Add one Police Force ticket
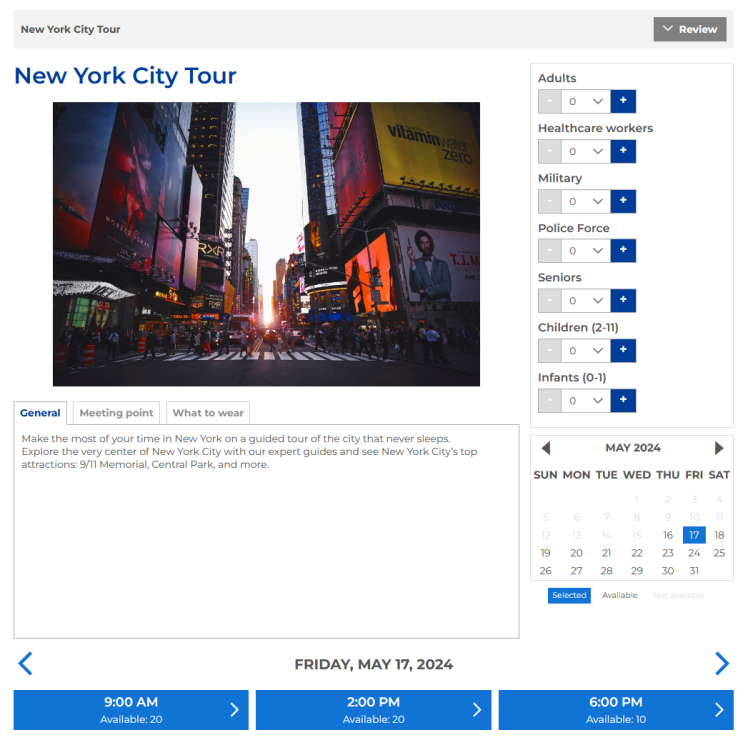748x750 pixels. pos(623,251)
